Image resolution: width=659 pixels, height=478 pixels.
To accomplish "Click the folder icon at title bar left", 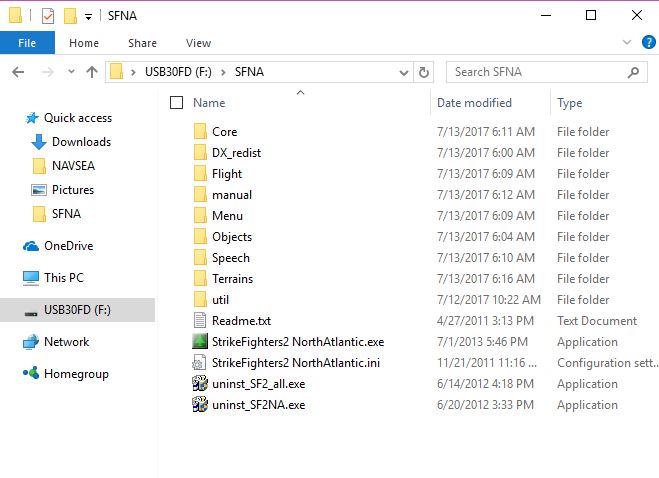I will click(16, 15).
